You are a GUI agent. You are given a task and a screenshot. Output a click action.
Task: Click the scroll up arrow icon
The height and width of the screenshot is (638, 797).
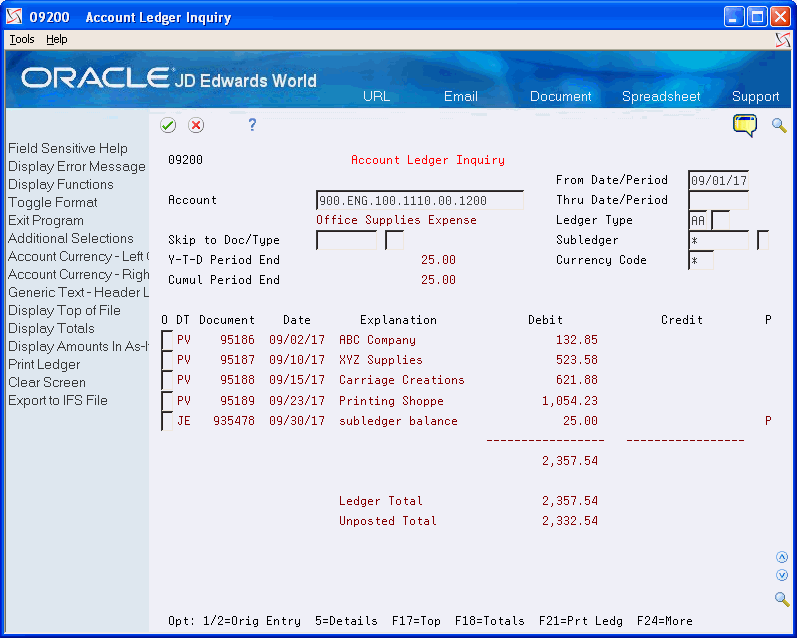(x=782, y=557)
